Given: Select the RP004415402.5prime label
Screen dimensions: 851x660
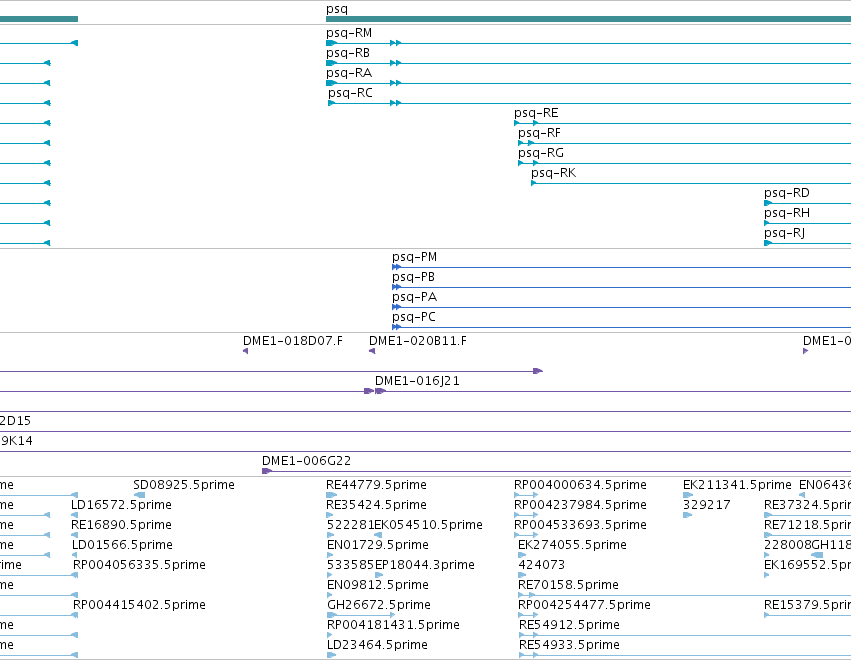Looking at the screenshot, I should tap(139, 605).
